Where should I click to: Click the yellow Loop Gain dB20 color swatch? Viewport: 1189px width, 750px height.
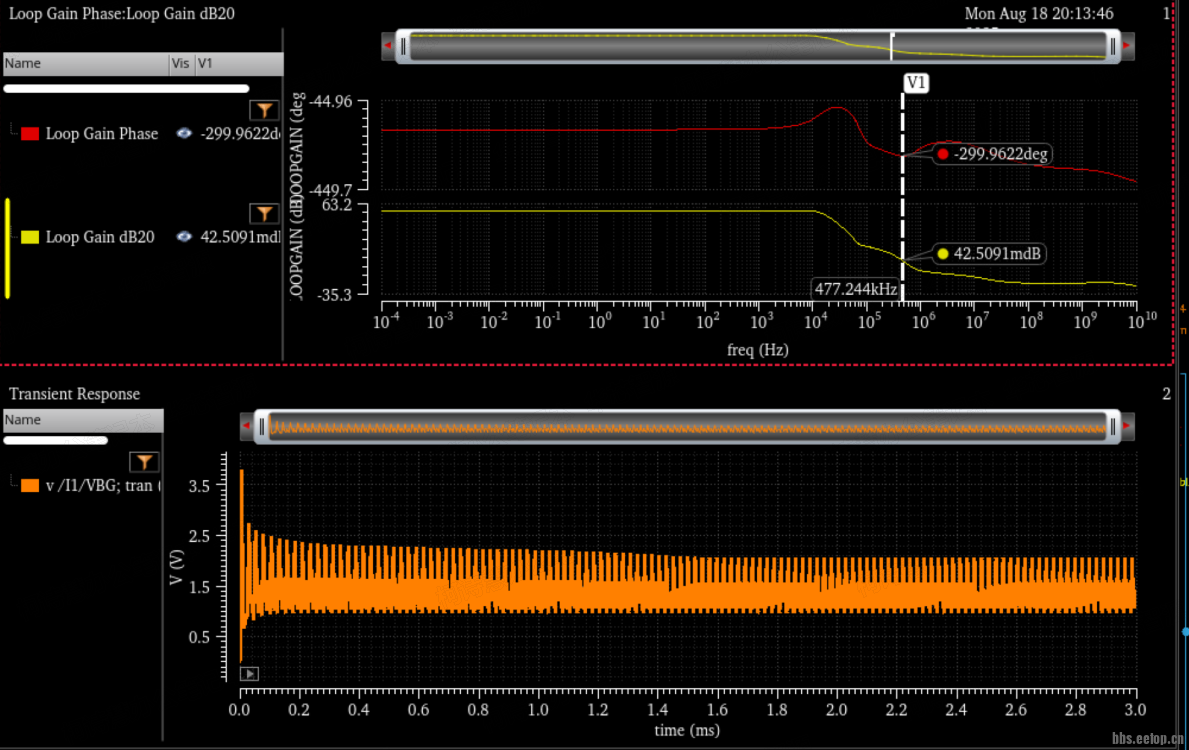30,237
